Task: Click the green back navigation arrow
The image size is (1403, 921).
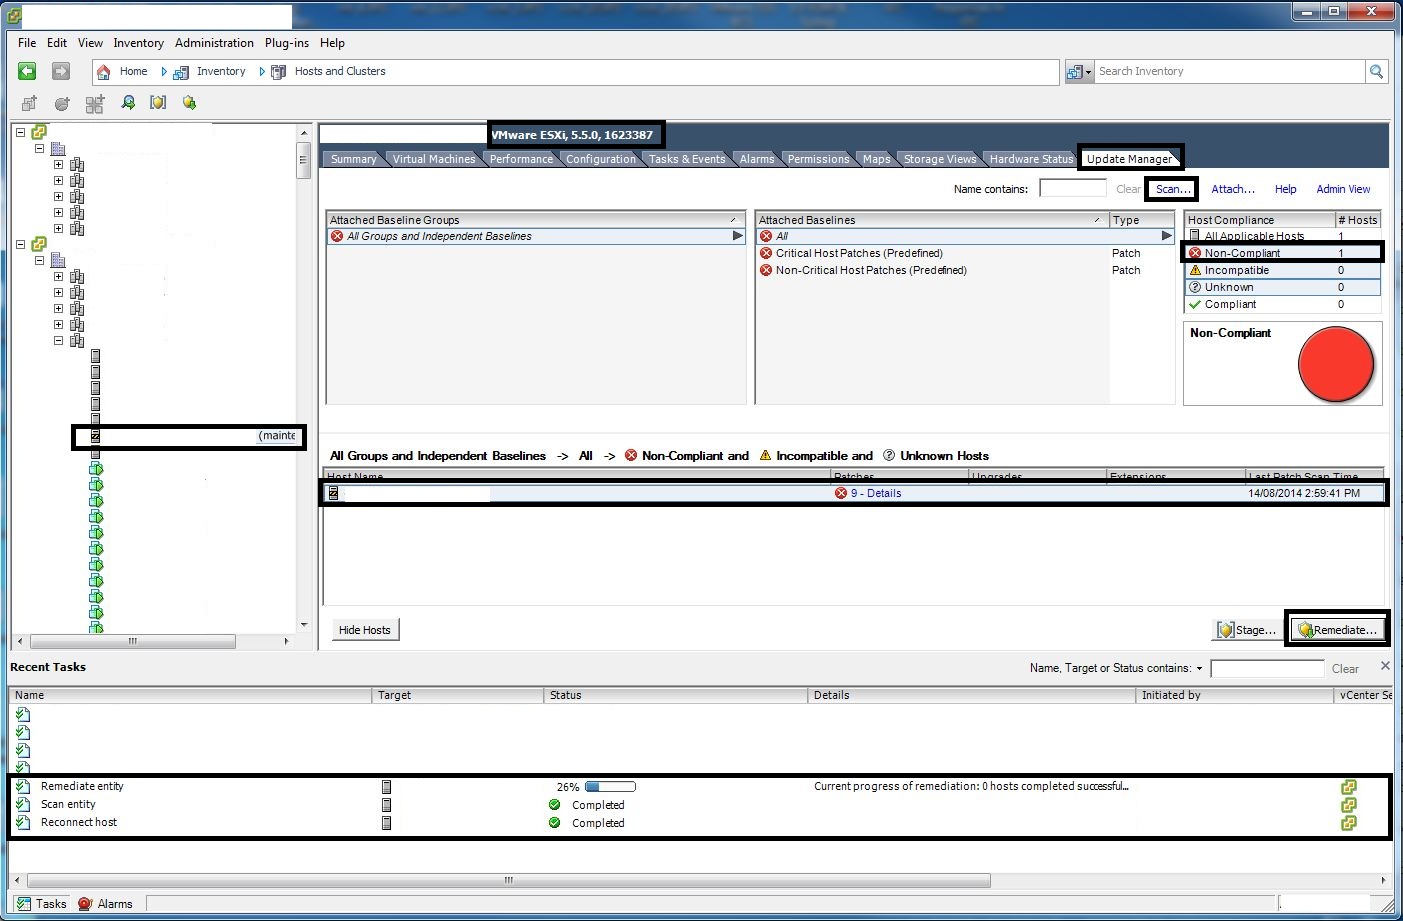Action: point(27,71)
